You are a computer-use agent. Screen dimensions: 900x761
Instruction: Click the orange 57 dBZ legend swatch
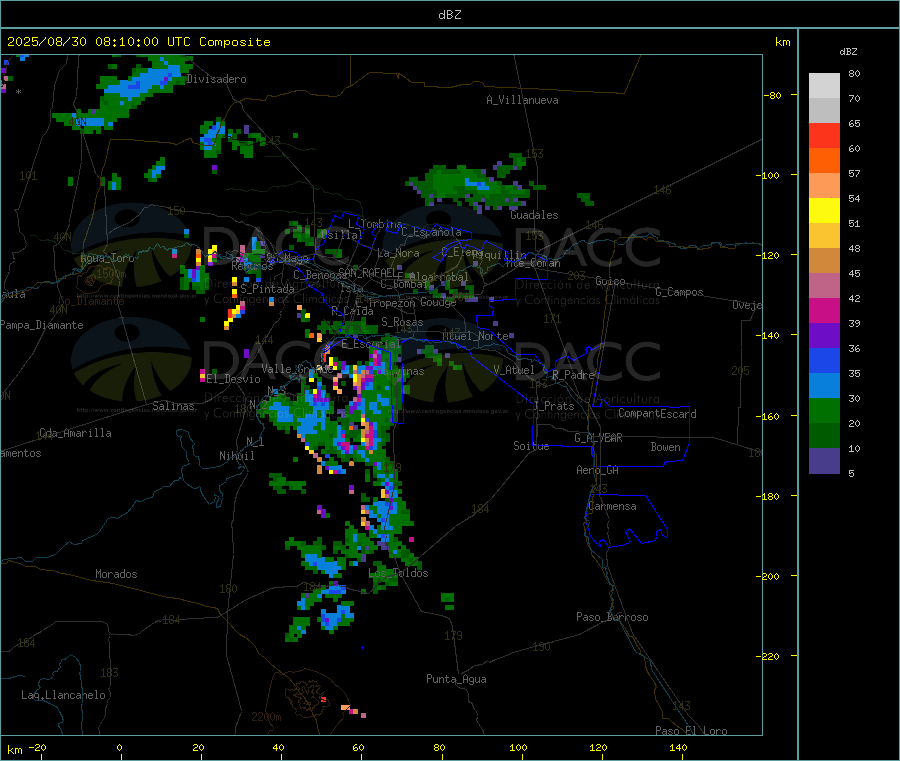point(824,161)
